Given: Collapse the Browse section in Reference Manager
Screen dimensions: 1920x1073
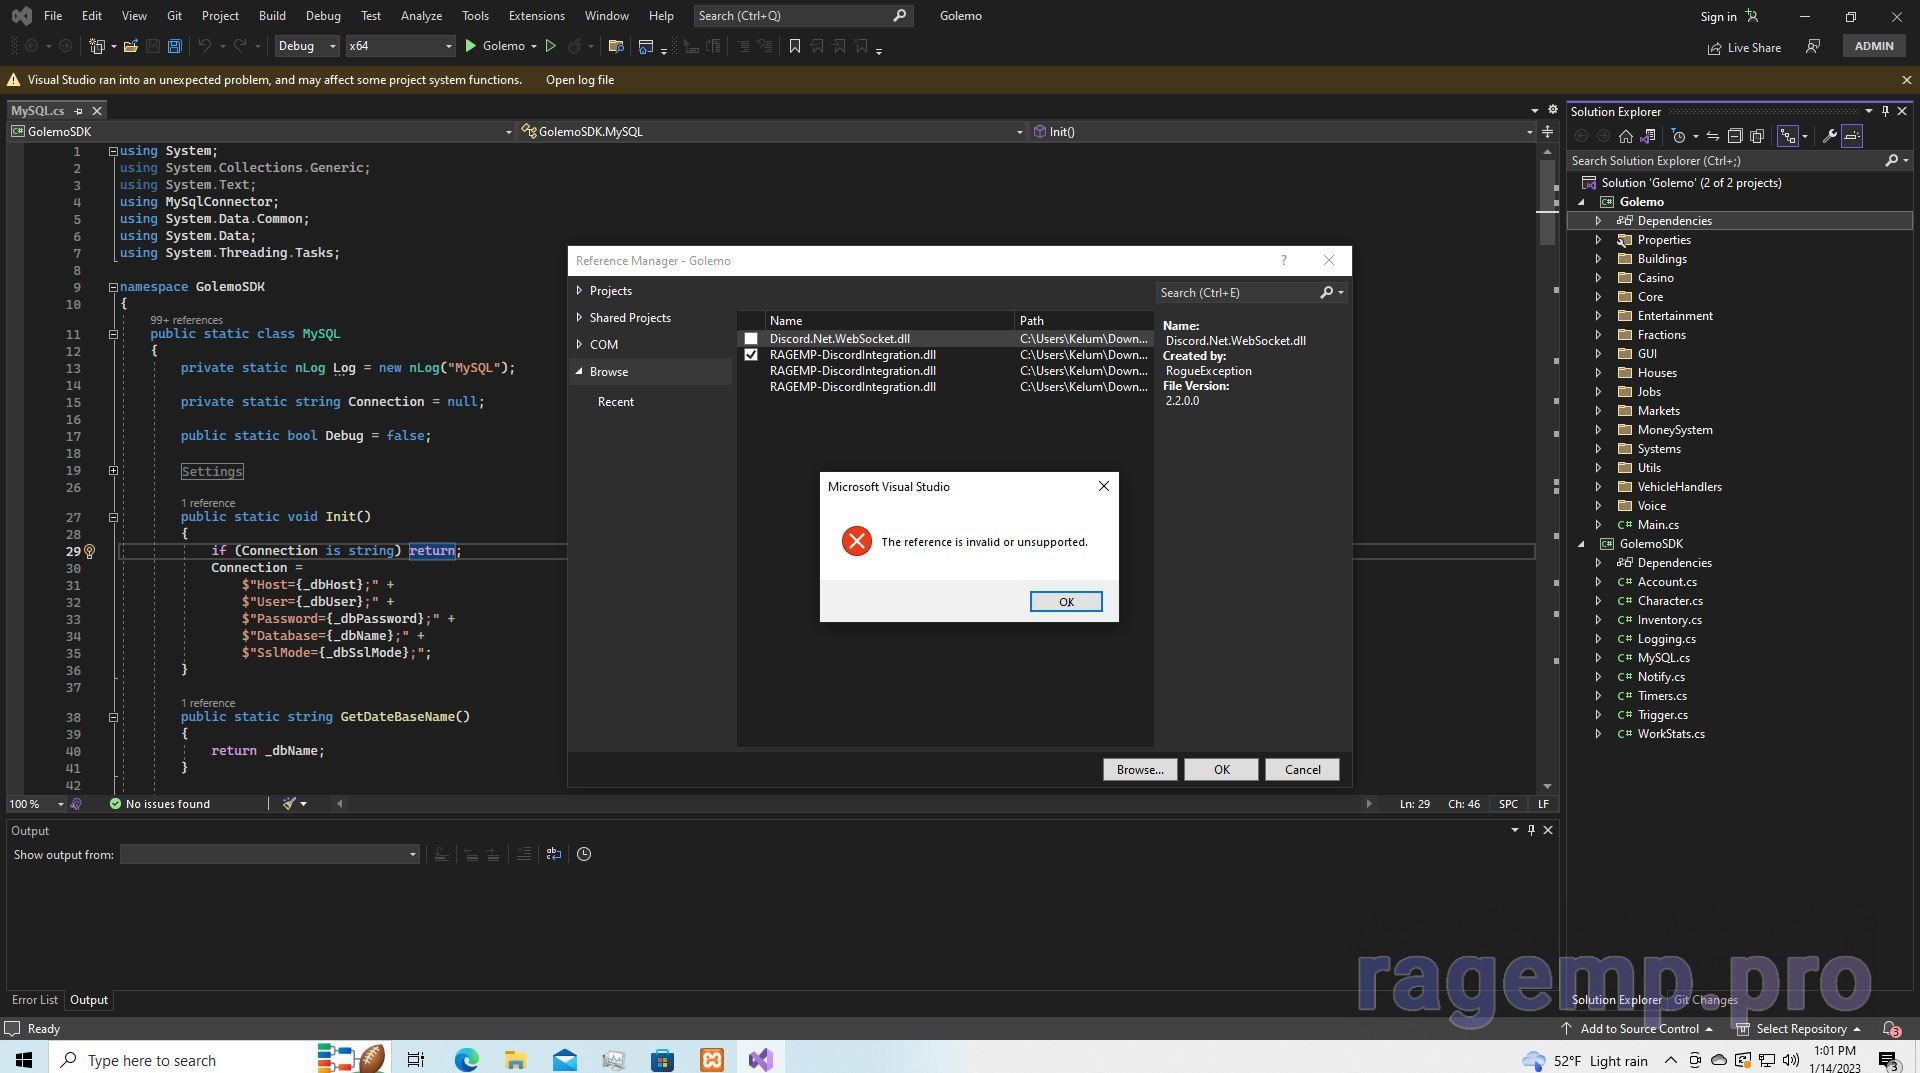Looking at the screenshot, I should tap(579, 372).
